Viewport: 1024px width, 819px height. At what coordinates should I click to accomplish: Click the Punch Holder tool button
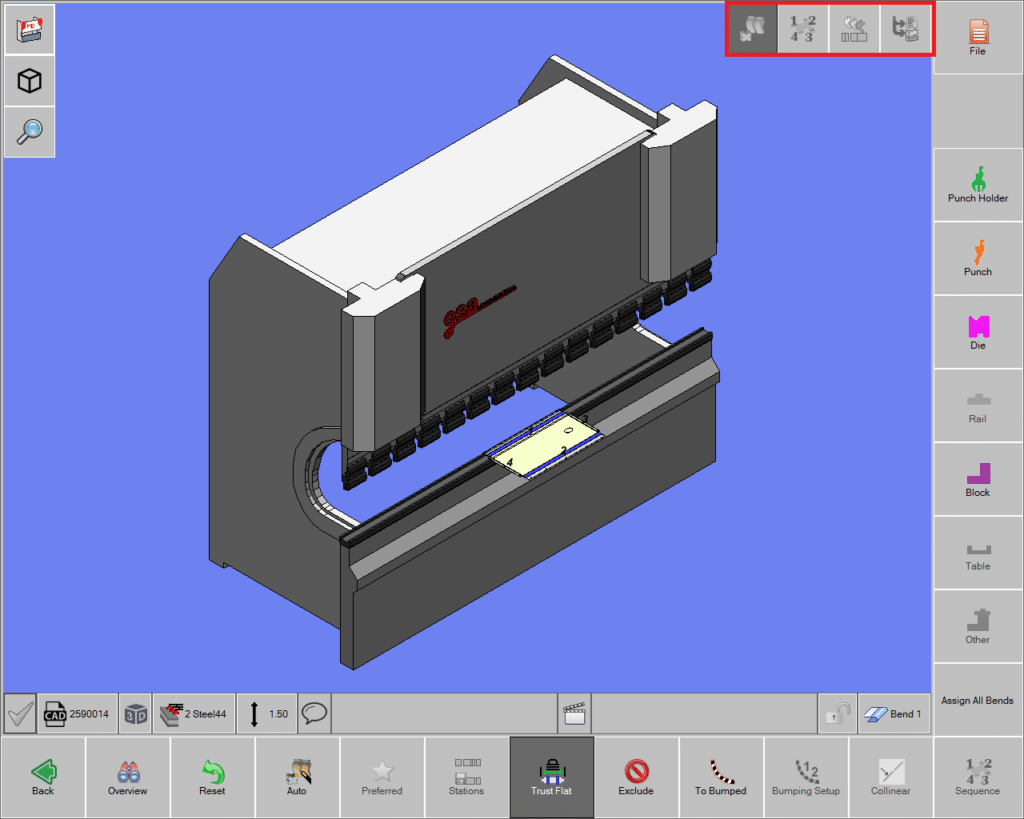(x=977, y=184)
